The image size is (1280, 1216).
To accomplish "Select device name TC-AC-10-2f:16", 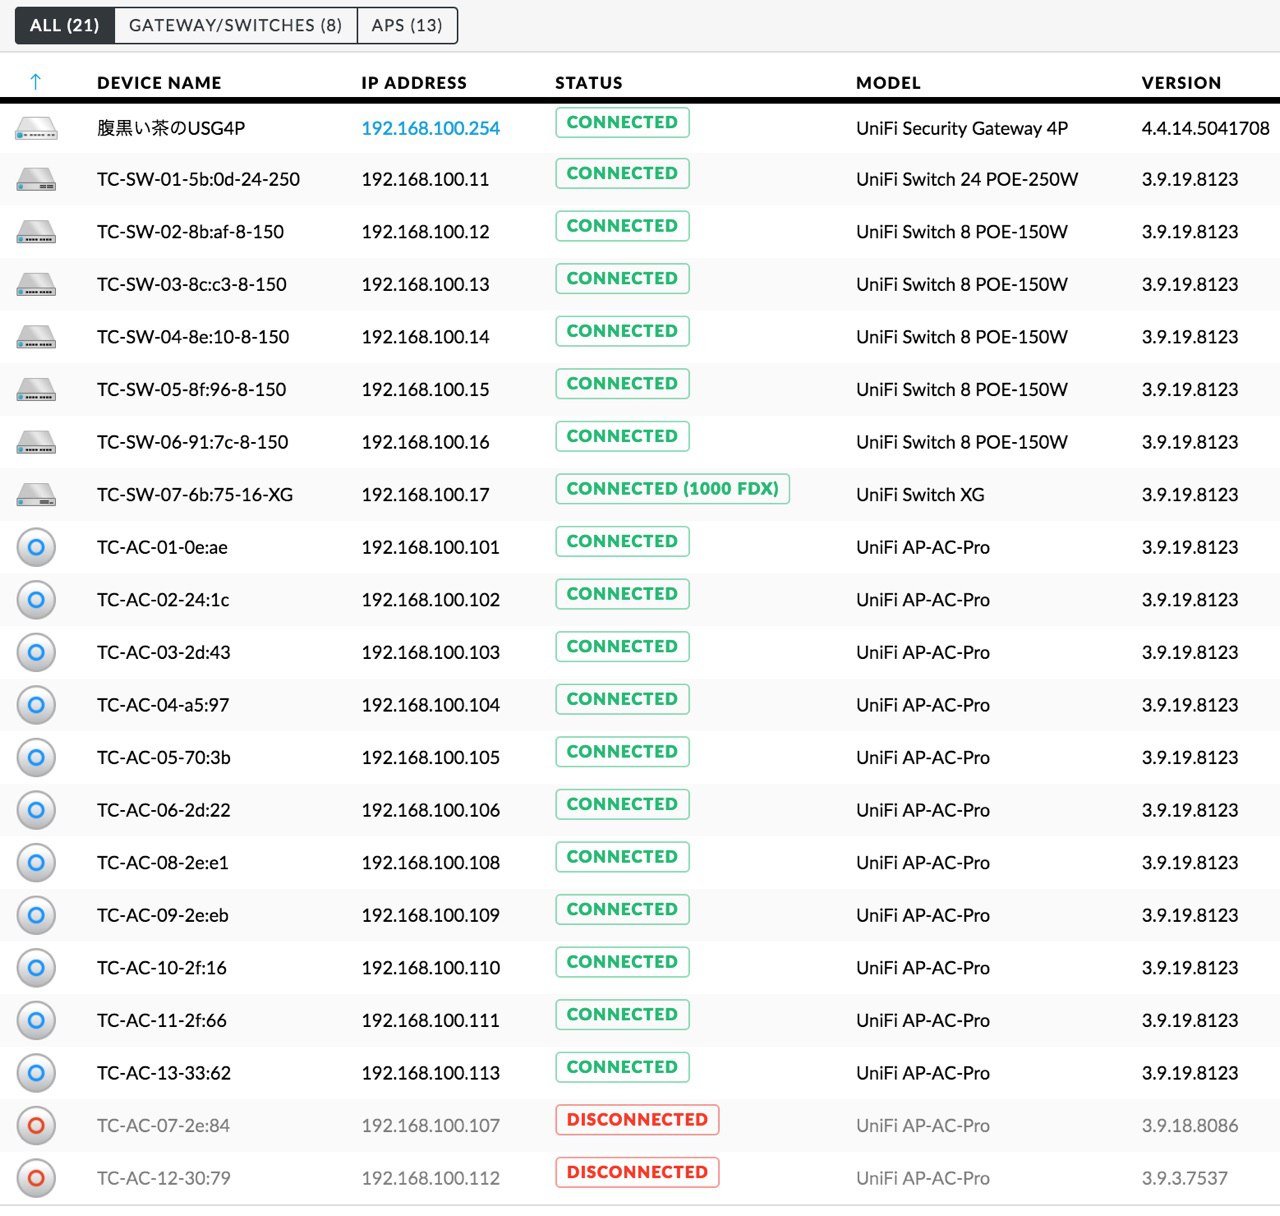I will tap(162, 968).
